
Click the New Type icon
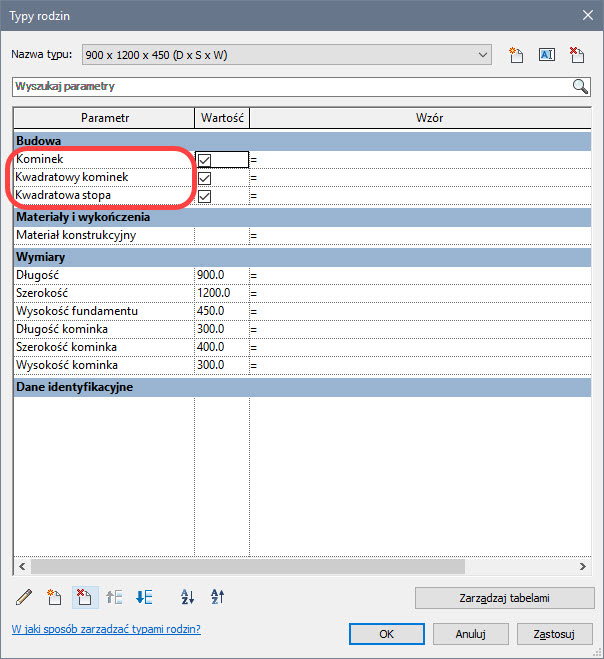(517, 55)
